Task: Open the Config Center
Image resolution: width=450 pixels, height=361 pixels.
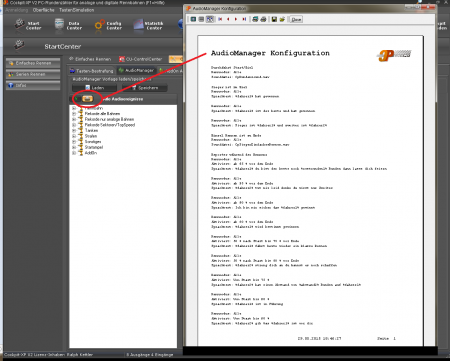Action: pos(108,25)
